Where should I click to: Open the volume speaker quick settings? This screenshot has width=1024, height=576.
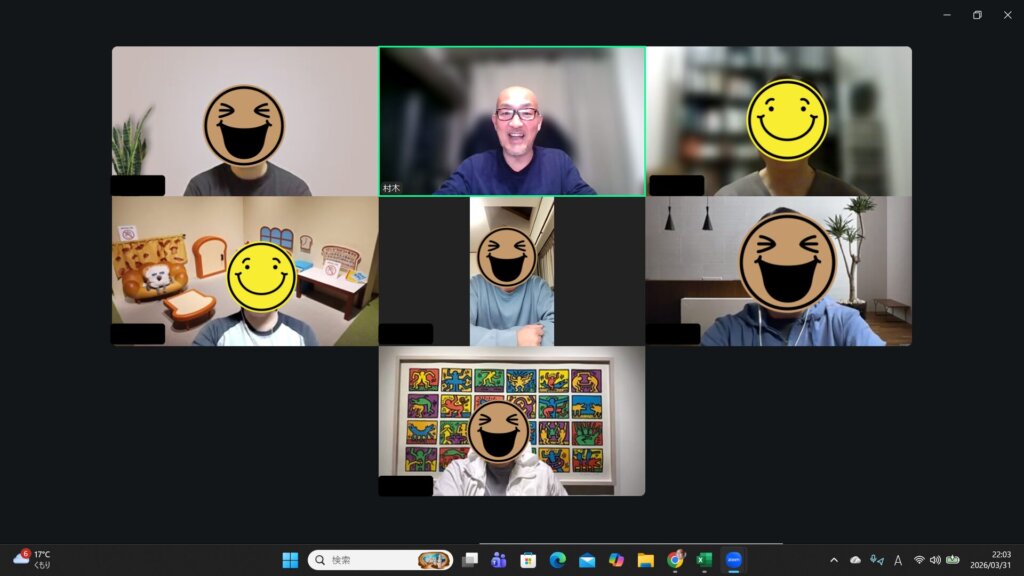point(935,560)
